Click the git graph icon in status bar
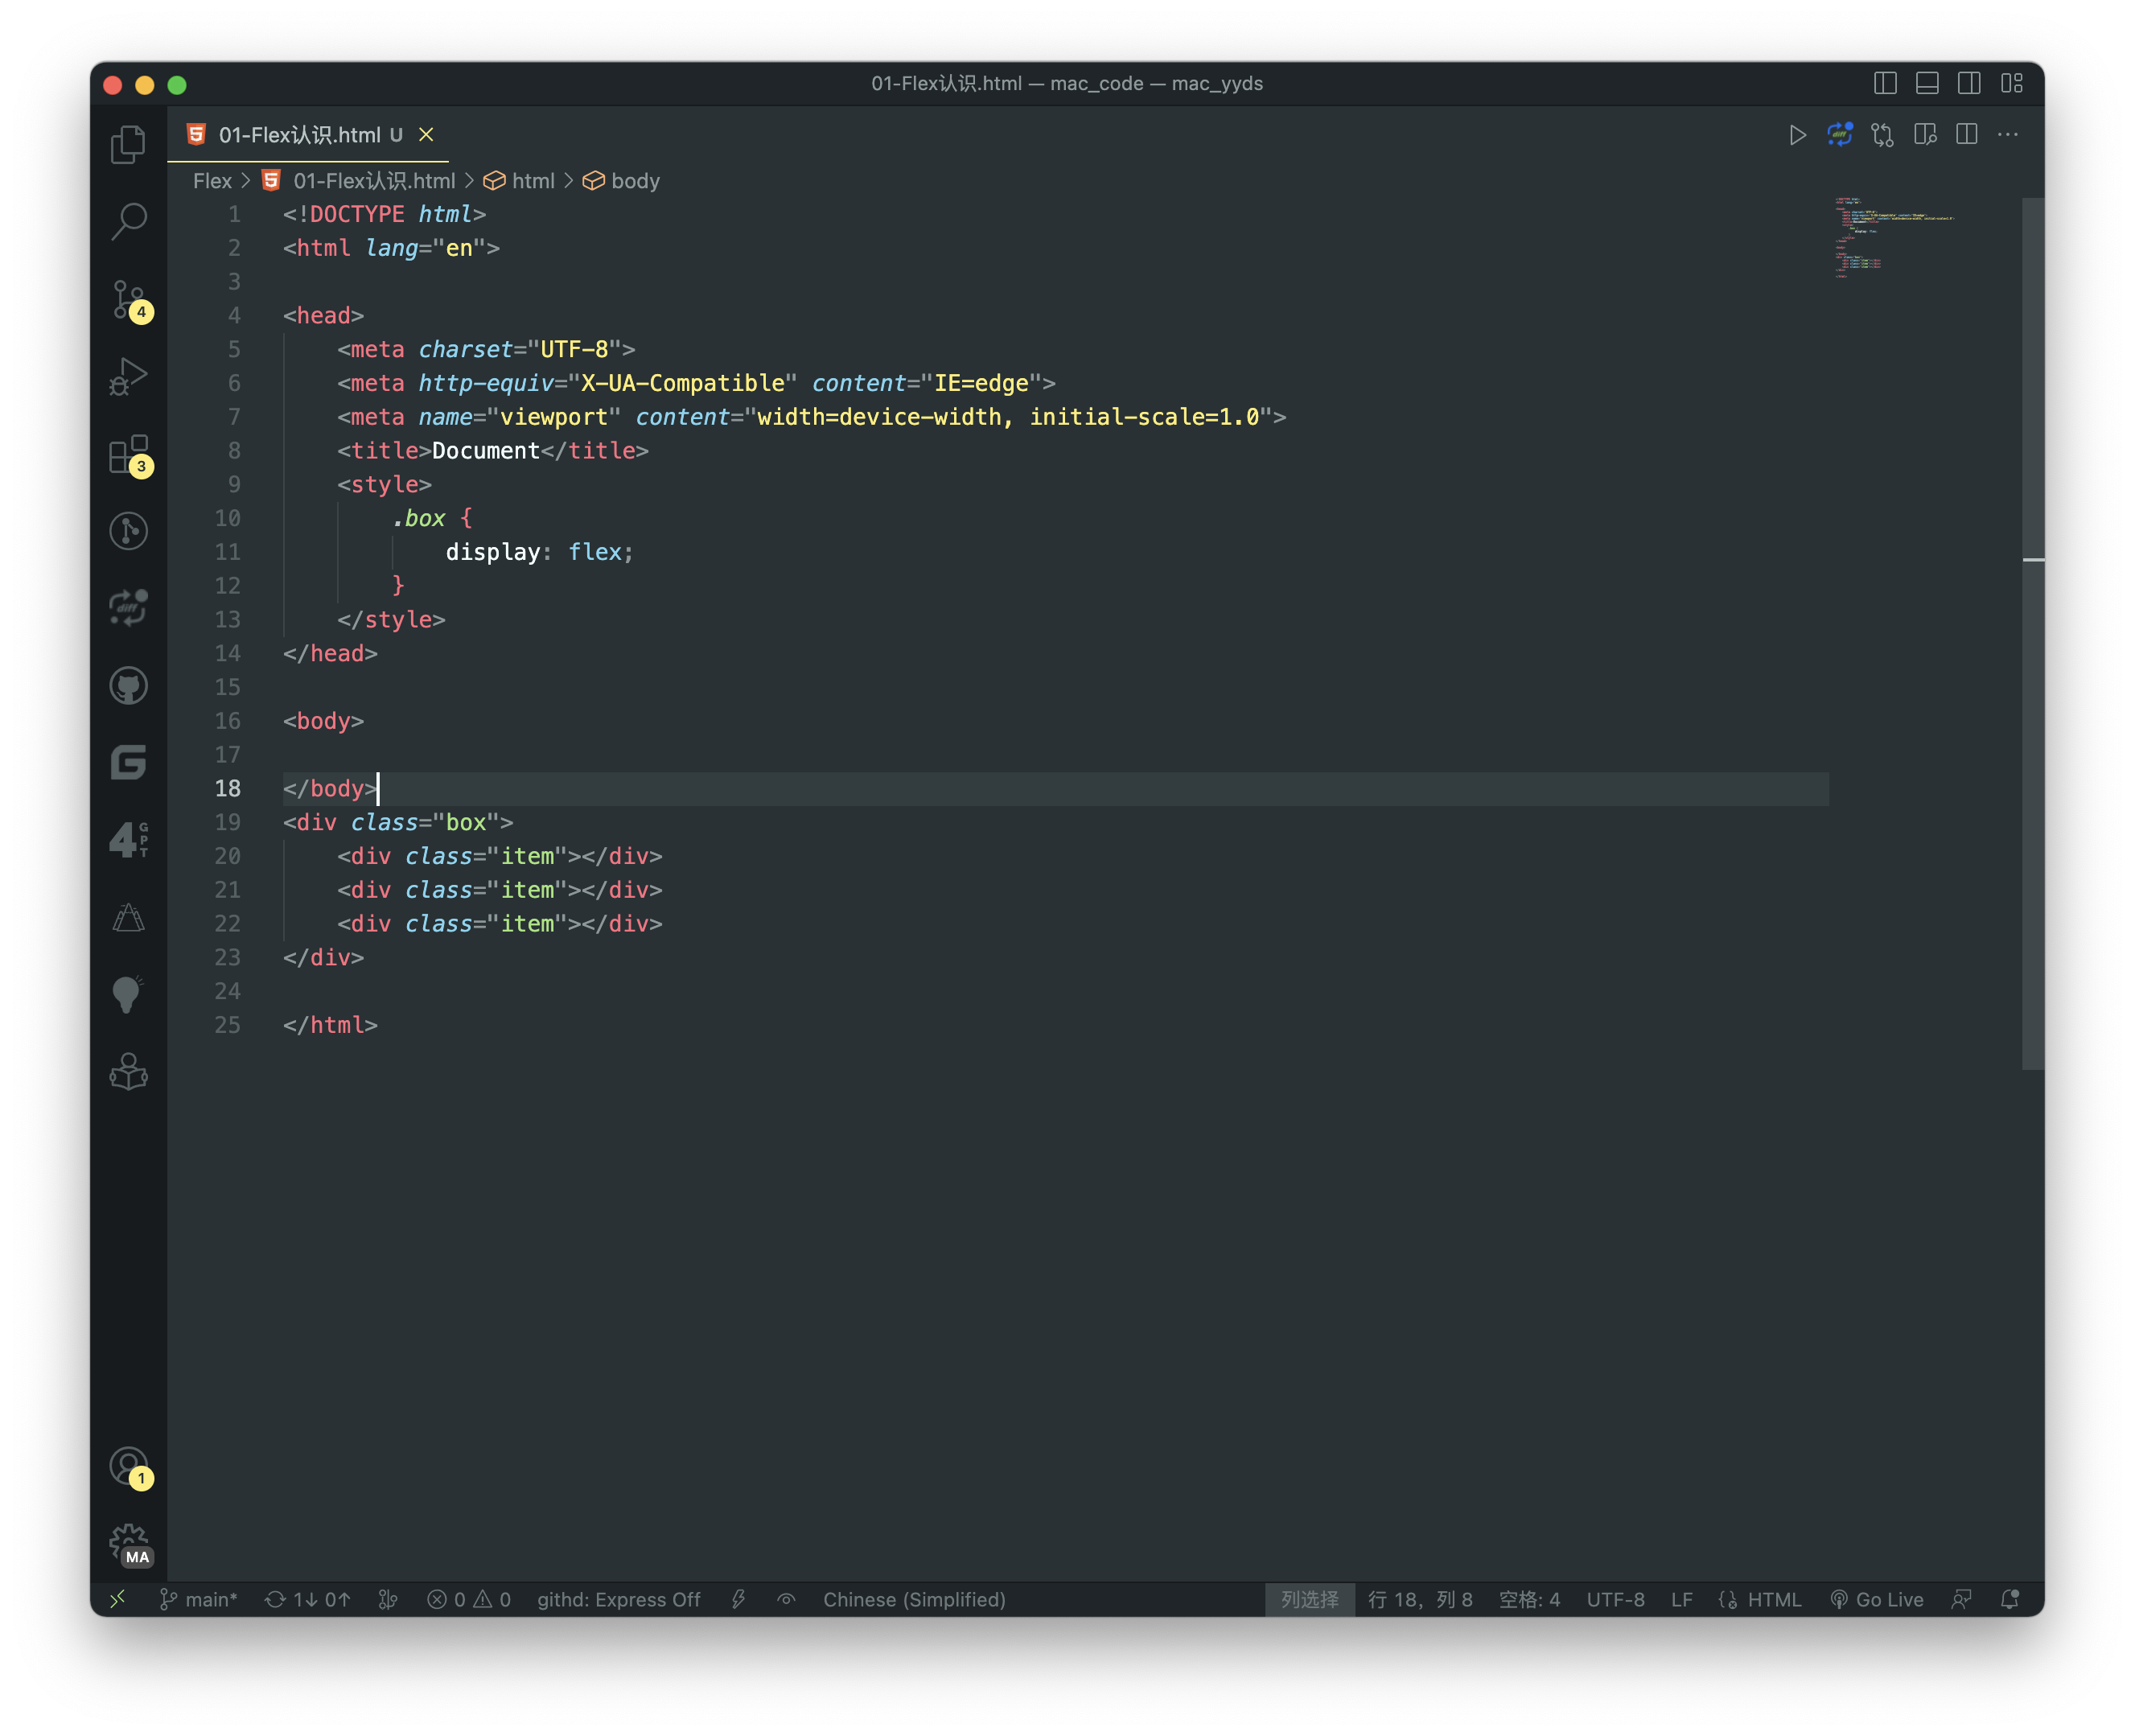Viewport: 2135px width, 1736px height. click(x=389, y=1599)
